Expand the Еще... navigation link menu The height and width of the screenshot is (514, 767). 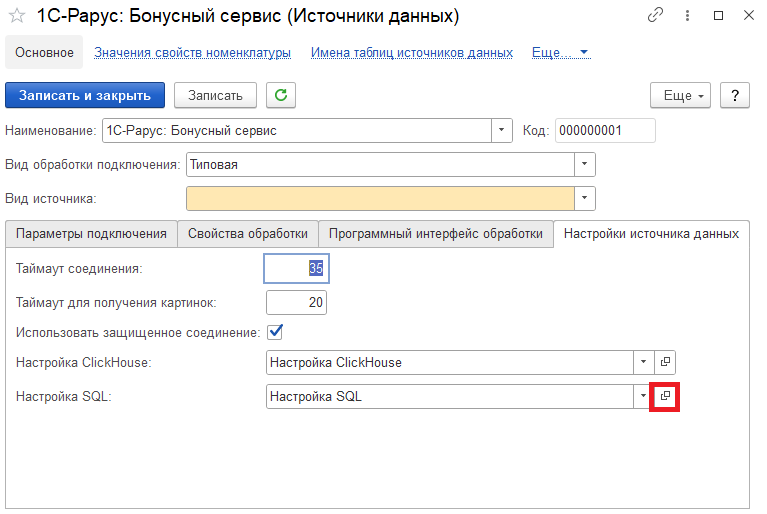pos(561,52)
